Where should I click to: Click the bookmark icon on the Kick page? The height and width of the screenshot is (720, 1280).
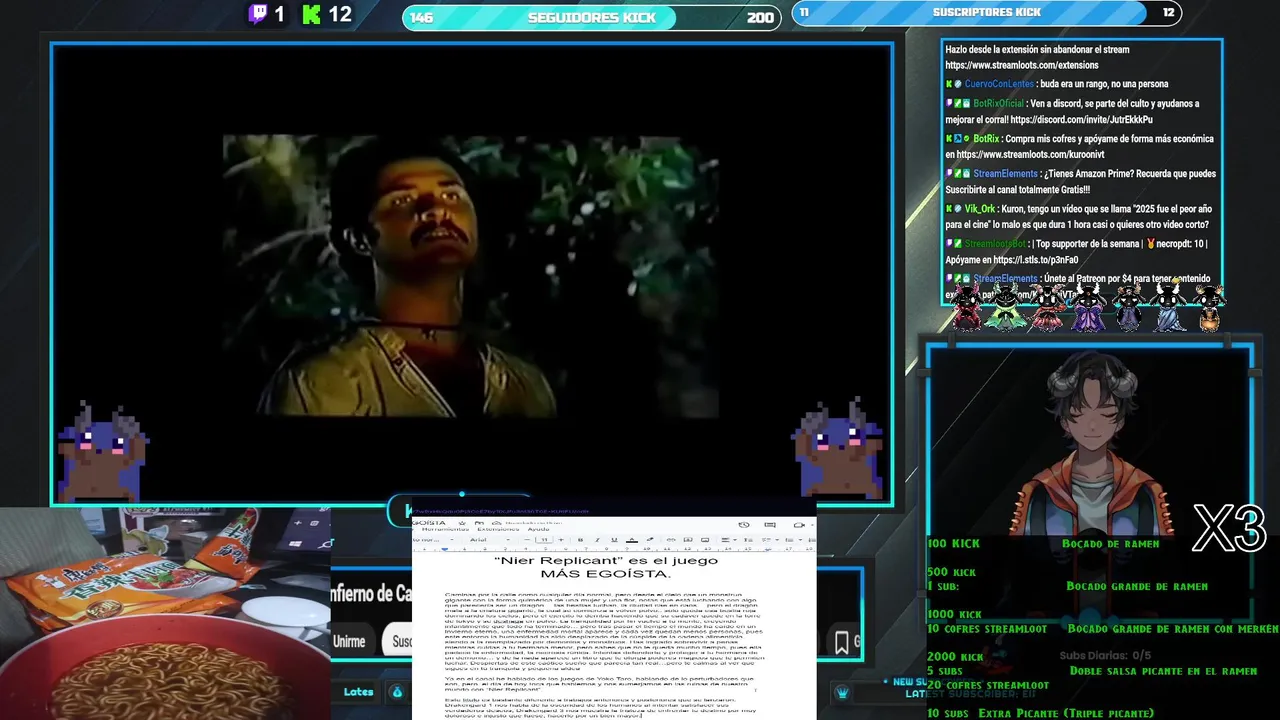(842, 644)
